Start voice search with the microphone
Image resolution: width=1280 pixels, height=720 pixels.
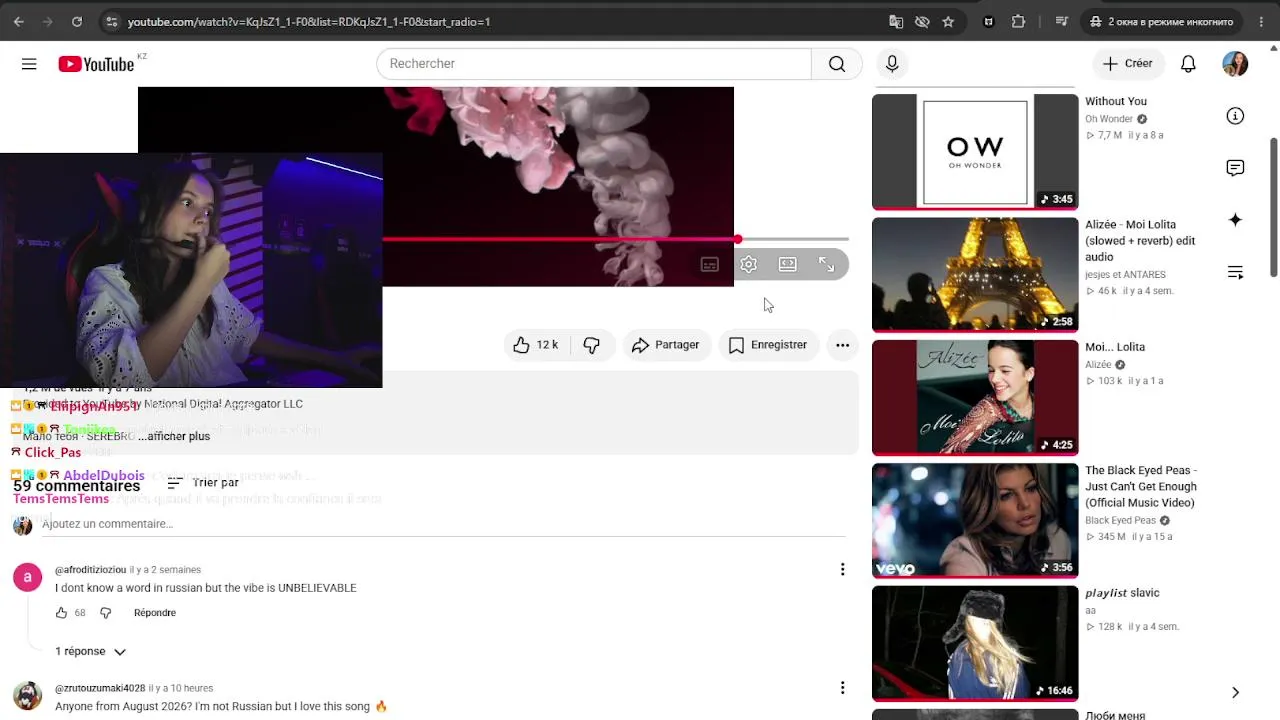[x=892, y=64]
